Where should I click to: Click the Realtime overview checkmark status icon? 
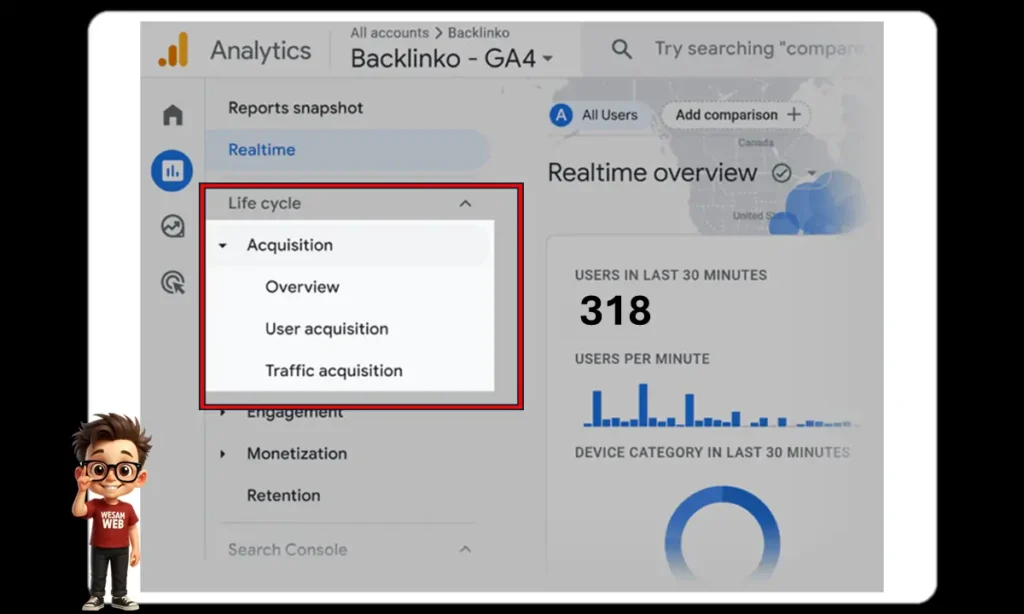782,173
